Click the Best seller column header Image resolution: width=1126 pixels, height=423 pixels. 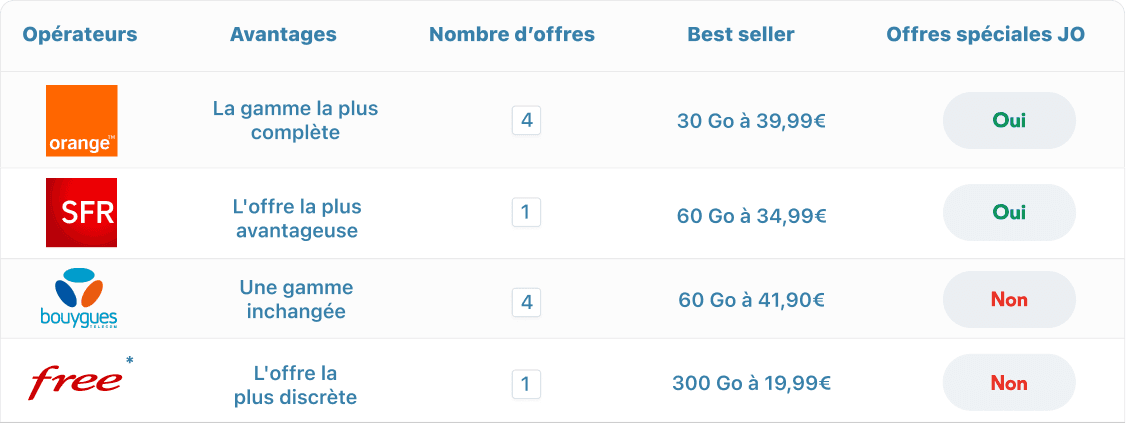coord(741,35)
